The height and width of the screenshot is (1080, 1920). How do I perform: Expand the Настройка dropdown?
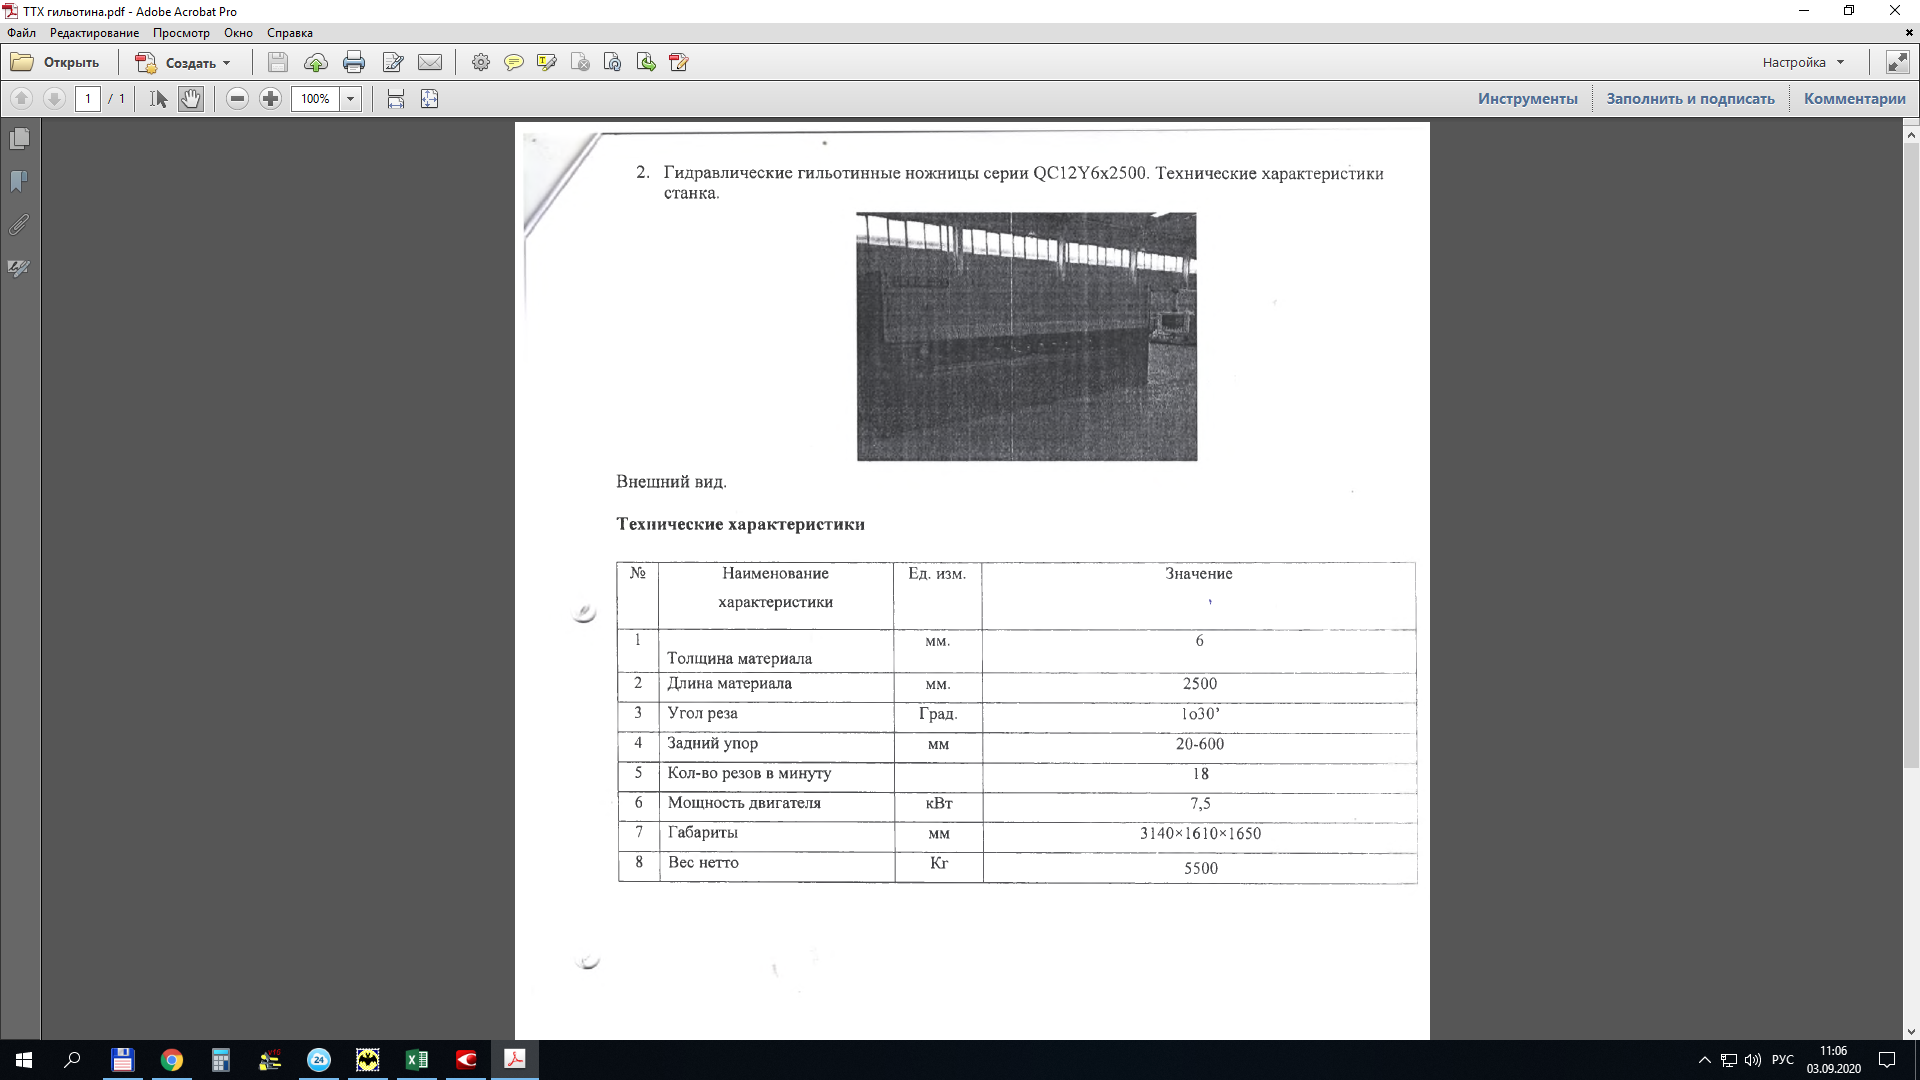click(x=1840, y=62)
